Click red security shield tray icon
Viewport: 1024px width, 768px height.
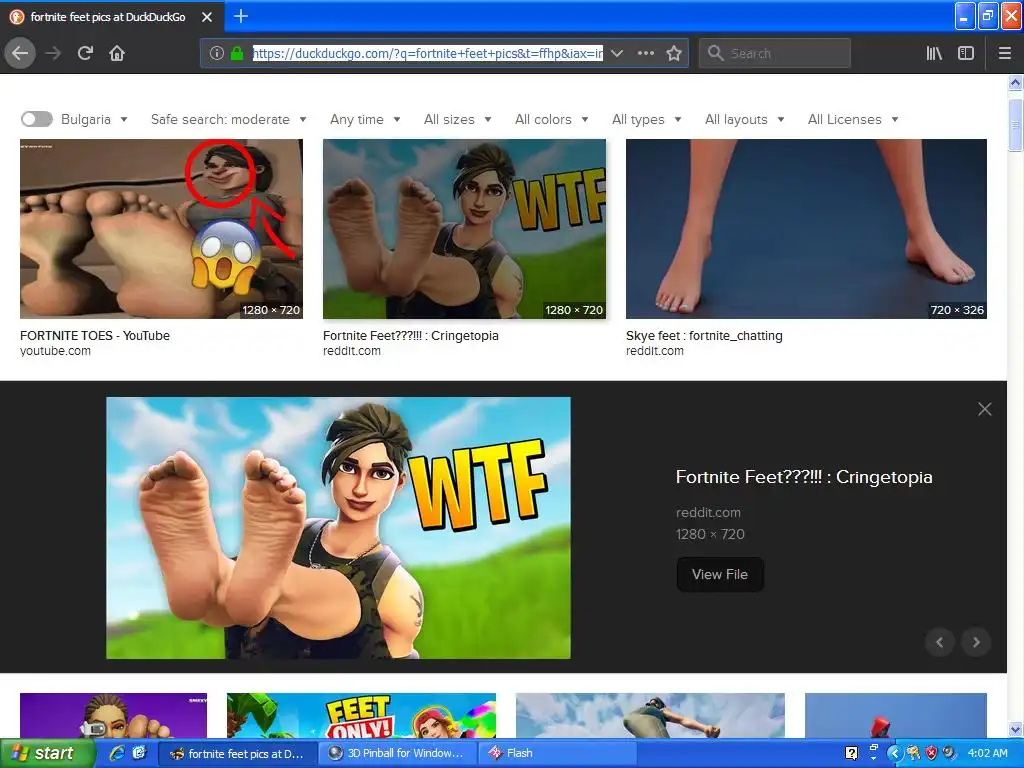click(931, 753)
